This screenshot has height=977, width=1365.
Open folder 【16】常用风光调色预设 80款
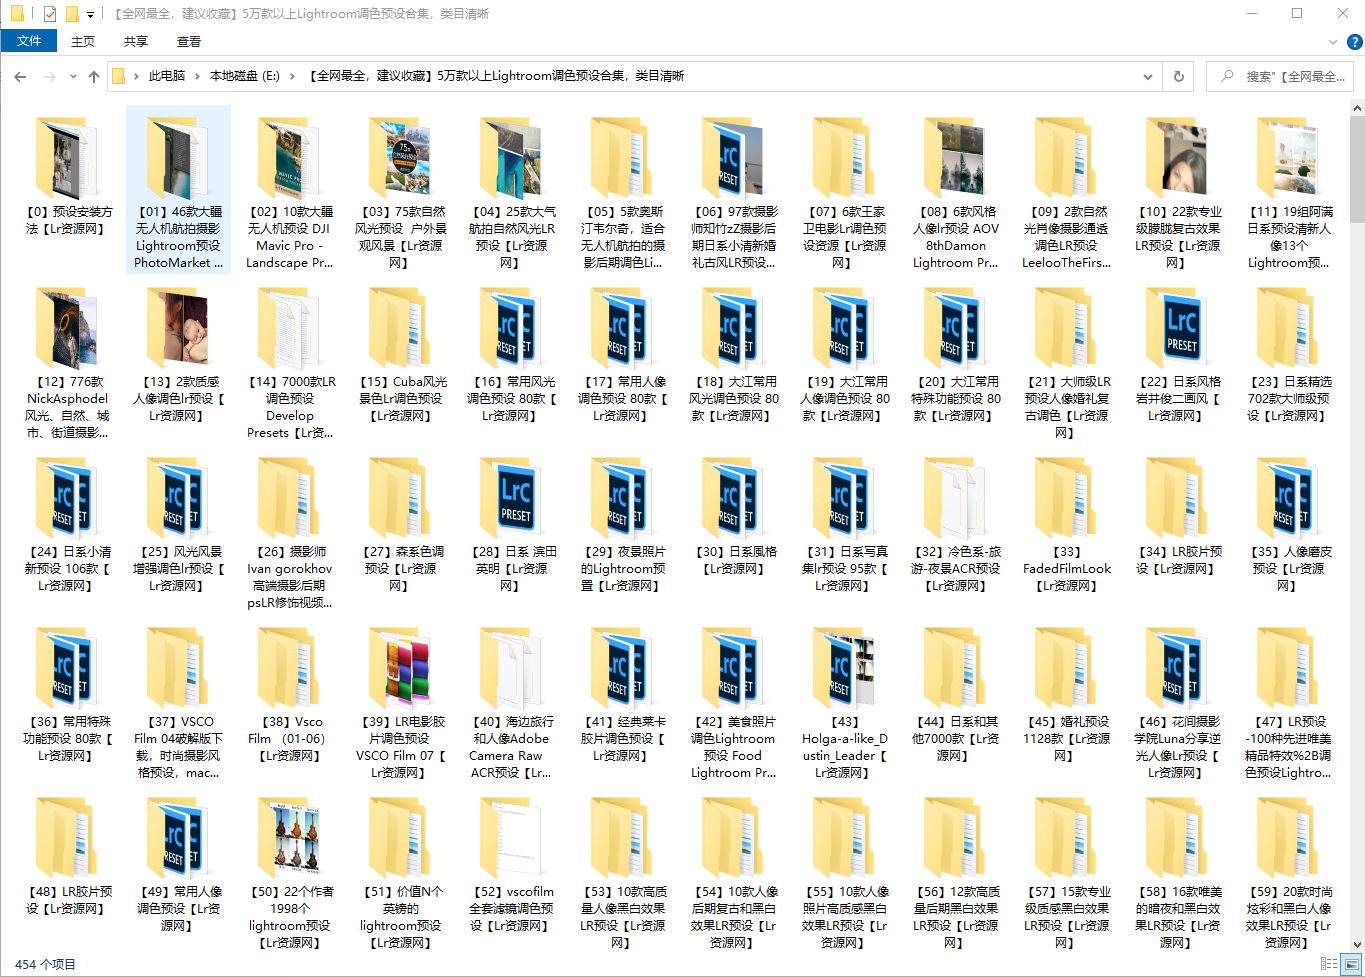512,352
